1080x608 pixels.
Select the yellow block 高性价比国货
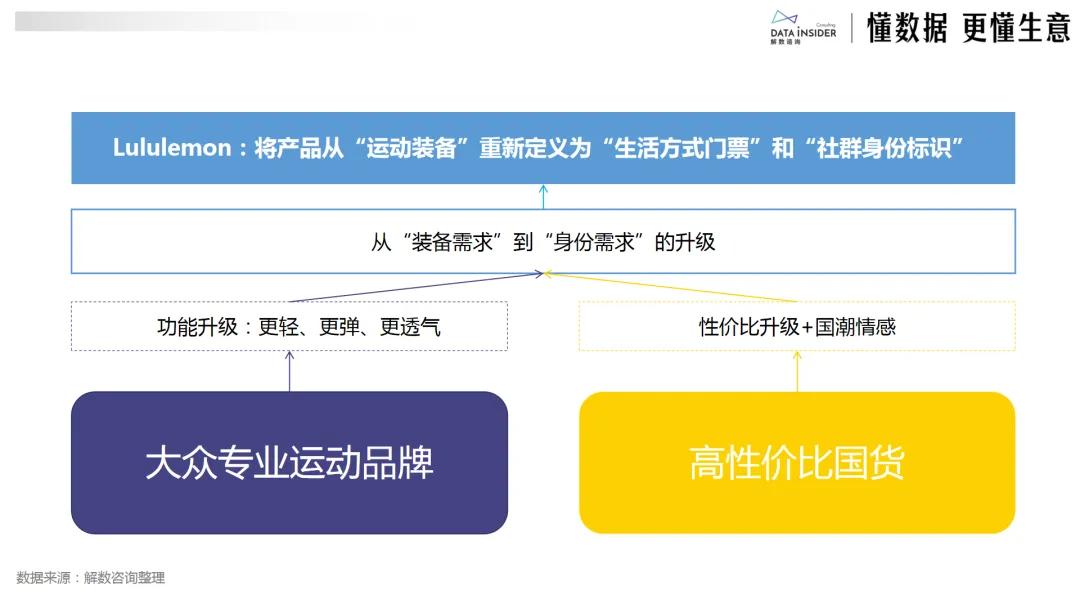(x=797, y=463)
